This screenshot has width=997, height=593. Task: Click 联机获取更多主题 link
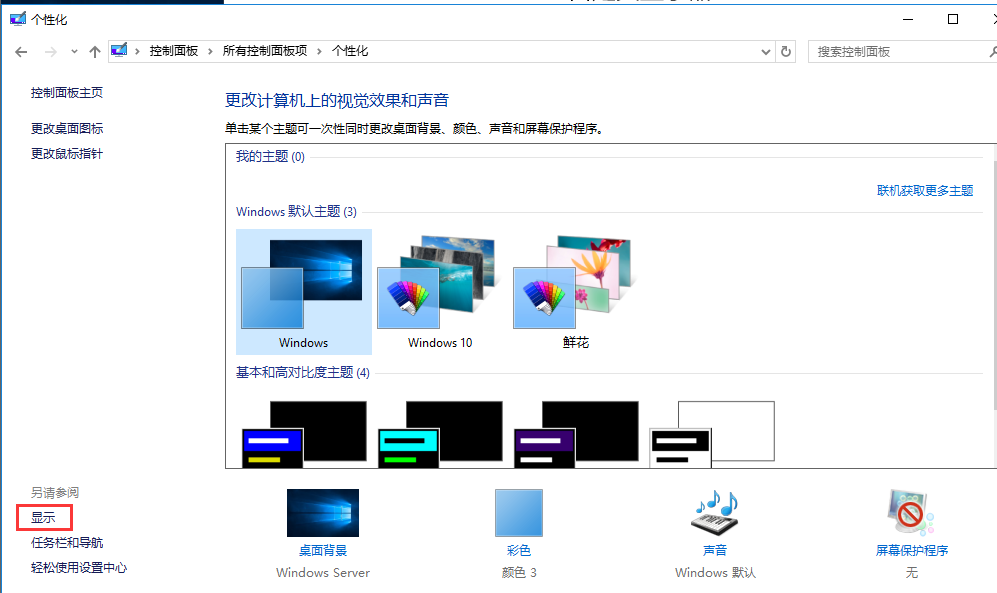click(x=925, y=191)
